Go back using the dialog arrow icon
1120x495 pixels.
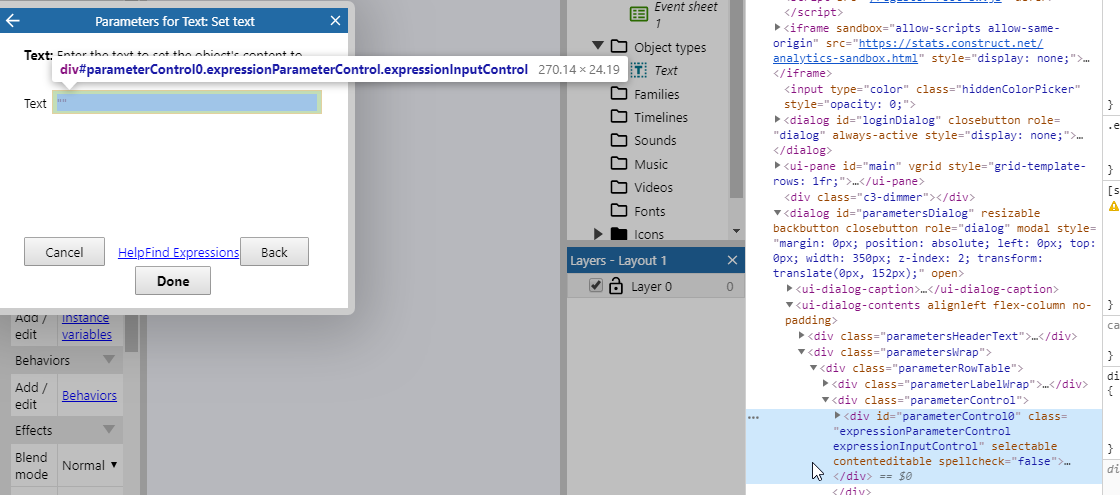point(12,21)
